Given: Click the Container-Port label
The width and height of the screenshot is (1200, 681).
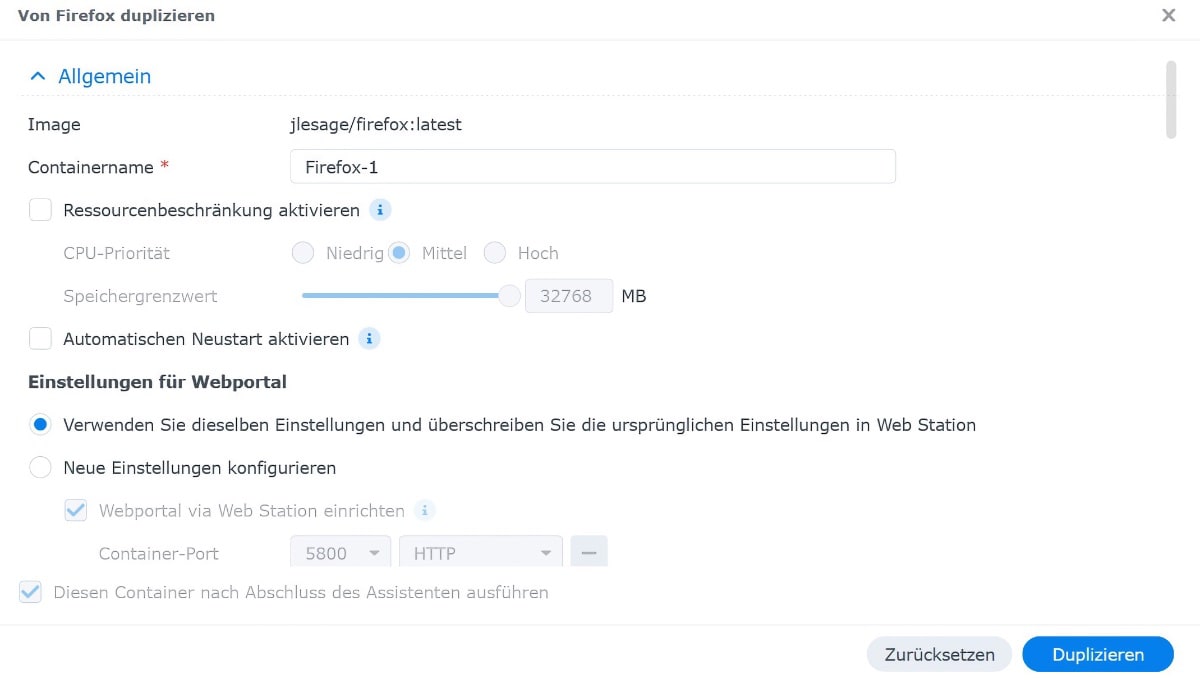Looking at the screenshot, I should pos(159,553).
